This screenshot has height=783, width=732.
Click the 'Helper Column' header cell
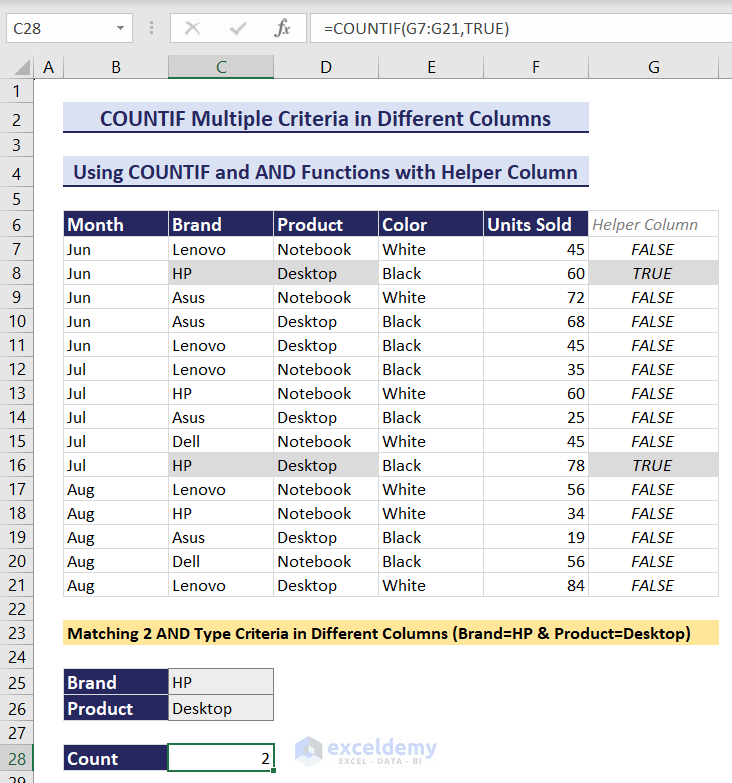(x=653, y=224)
